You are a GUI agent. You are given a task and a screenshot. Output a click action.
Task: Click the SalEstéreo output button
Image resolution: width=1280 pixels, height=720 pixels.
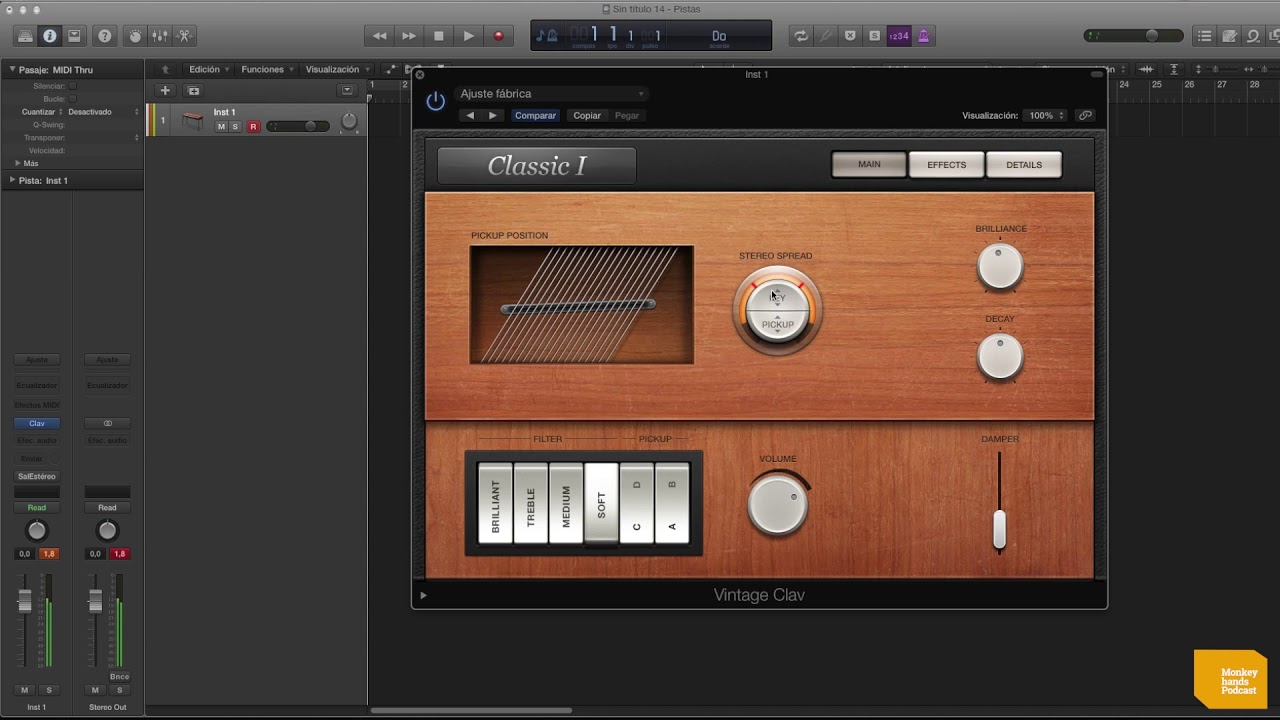click(x=37, y=476)
